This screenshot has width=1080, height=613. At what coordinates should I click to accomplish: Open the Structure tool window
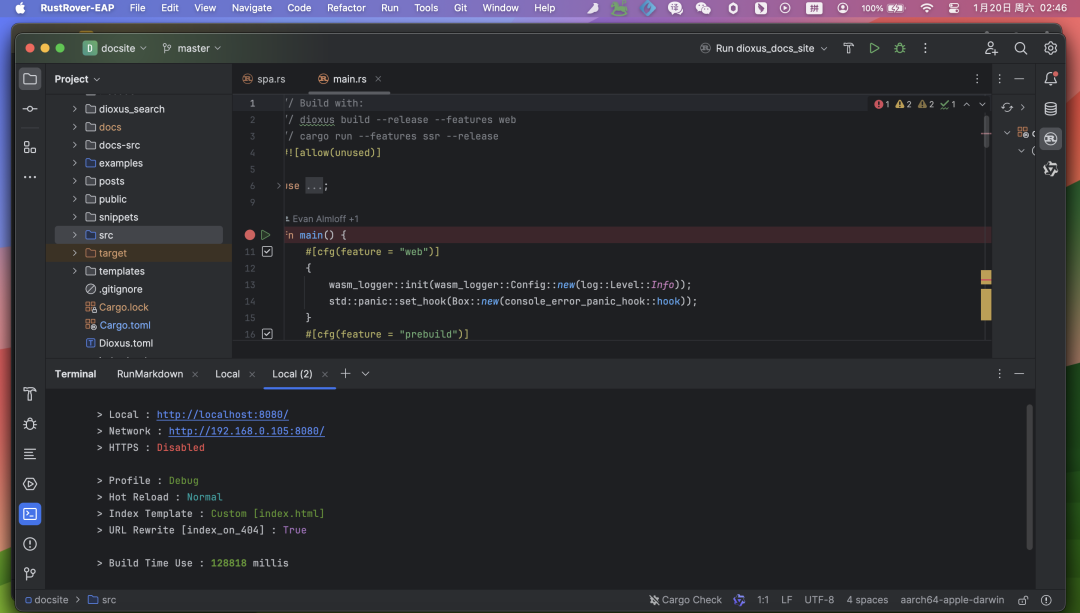pyautogui.click(x=30, y=147)
